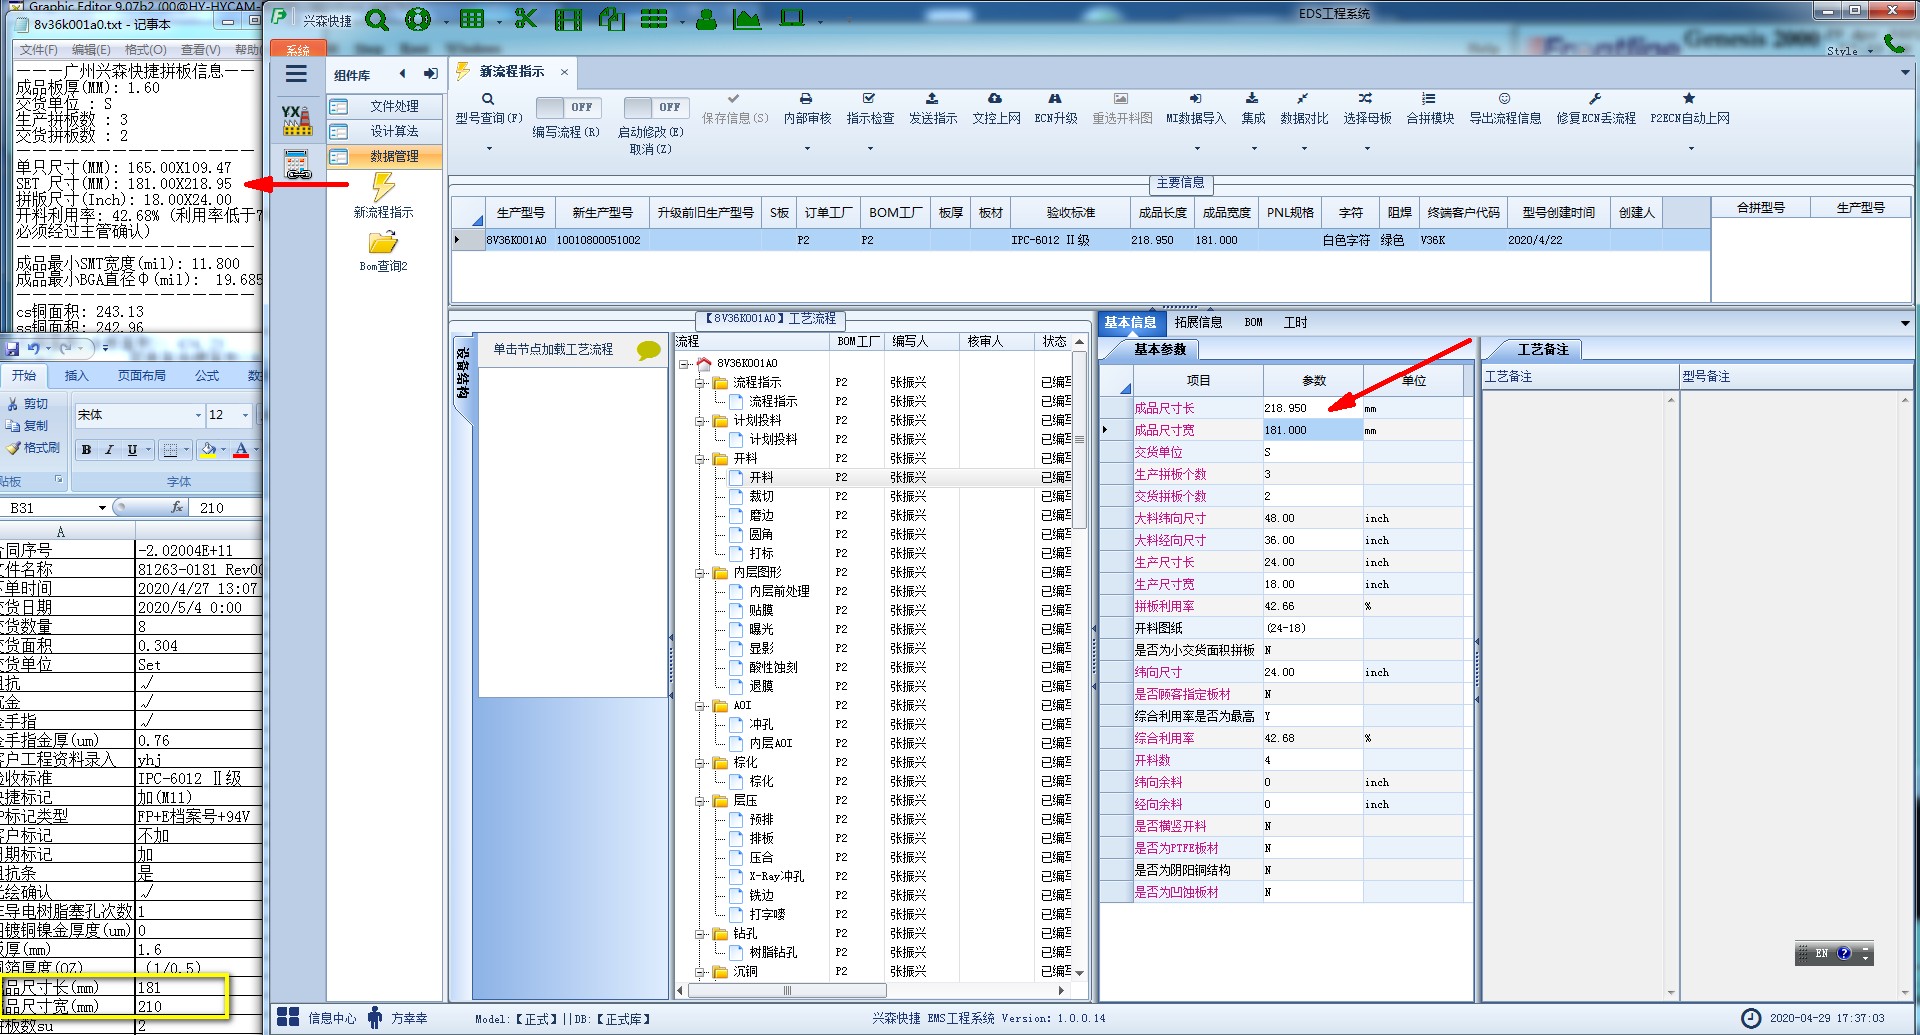
Task: Click P2ECN自动上网 star icon
Action: tap(1689, 99)
